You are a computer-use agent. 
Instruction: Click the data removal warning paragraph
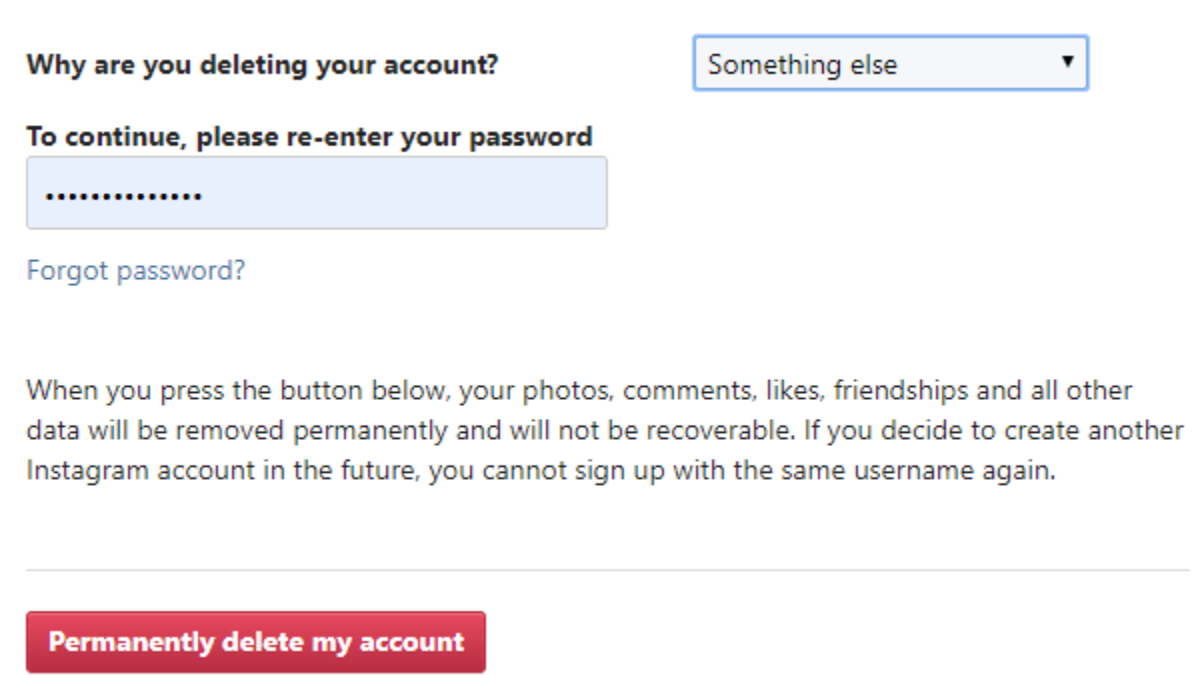click(x=600, y=431)
